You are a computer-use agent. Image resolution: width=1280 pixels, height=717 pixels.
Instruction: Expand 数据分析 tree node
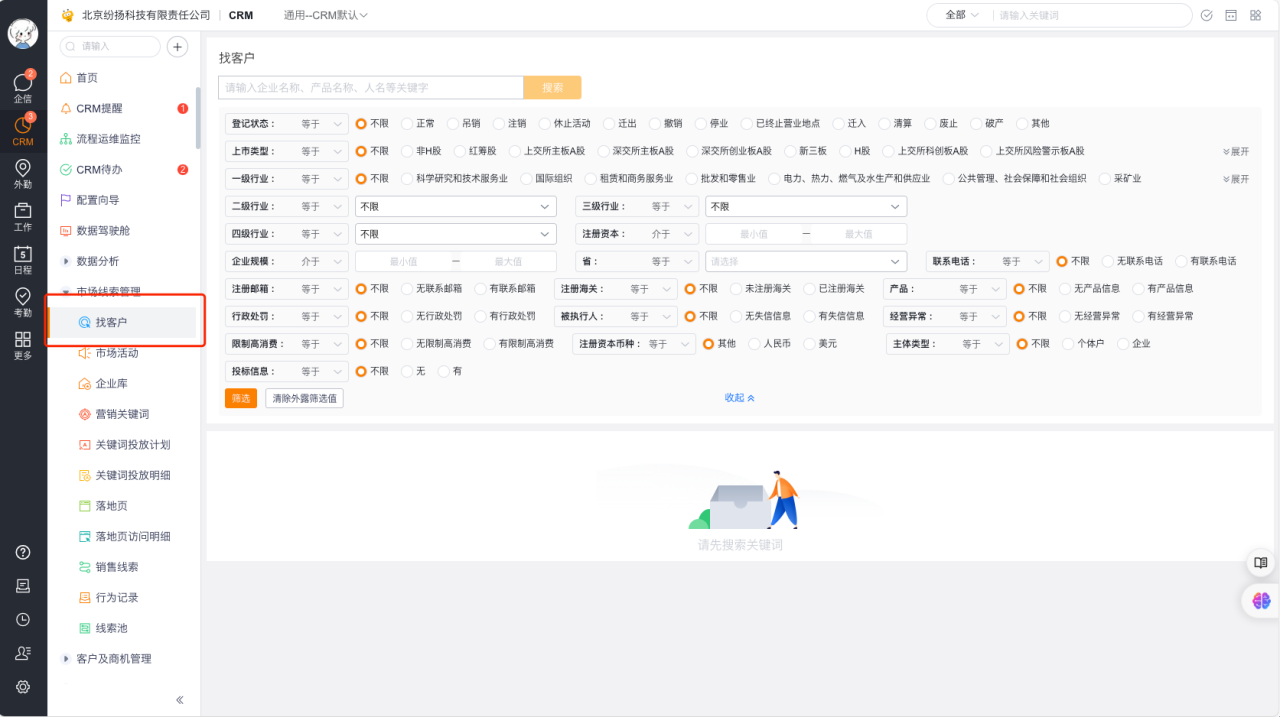66,261
